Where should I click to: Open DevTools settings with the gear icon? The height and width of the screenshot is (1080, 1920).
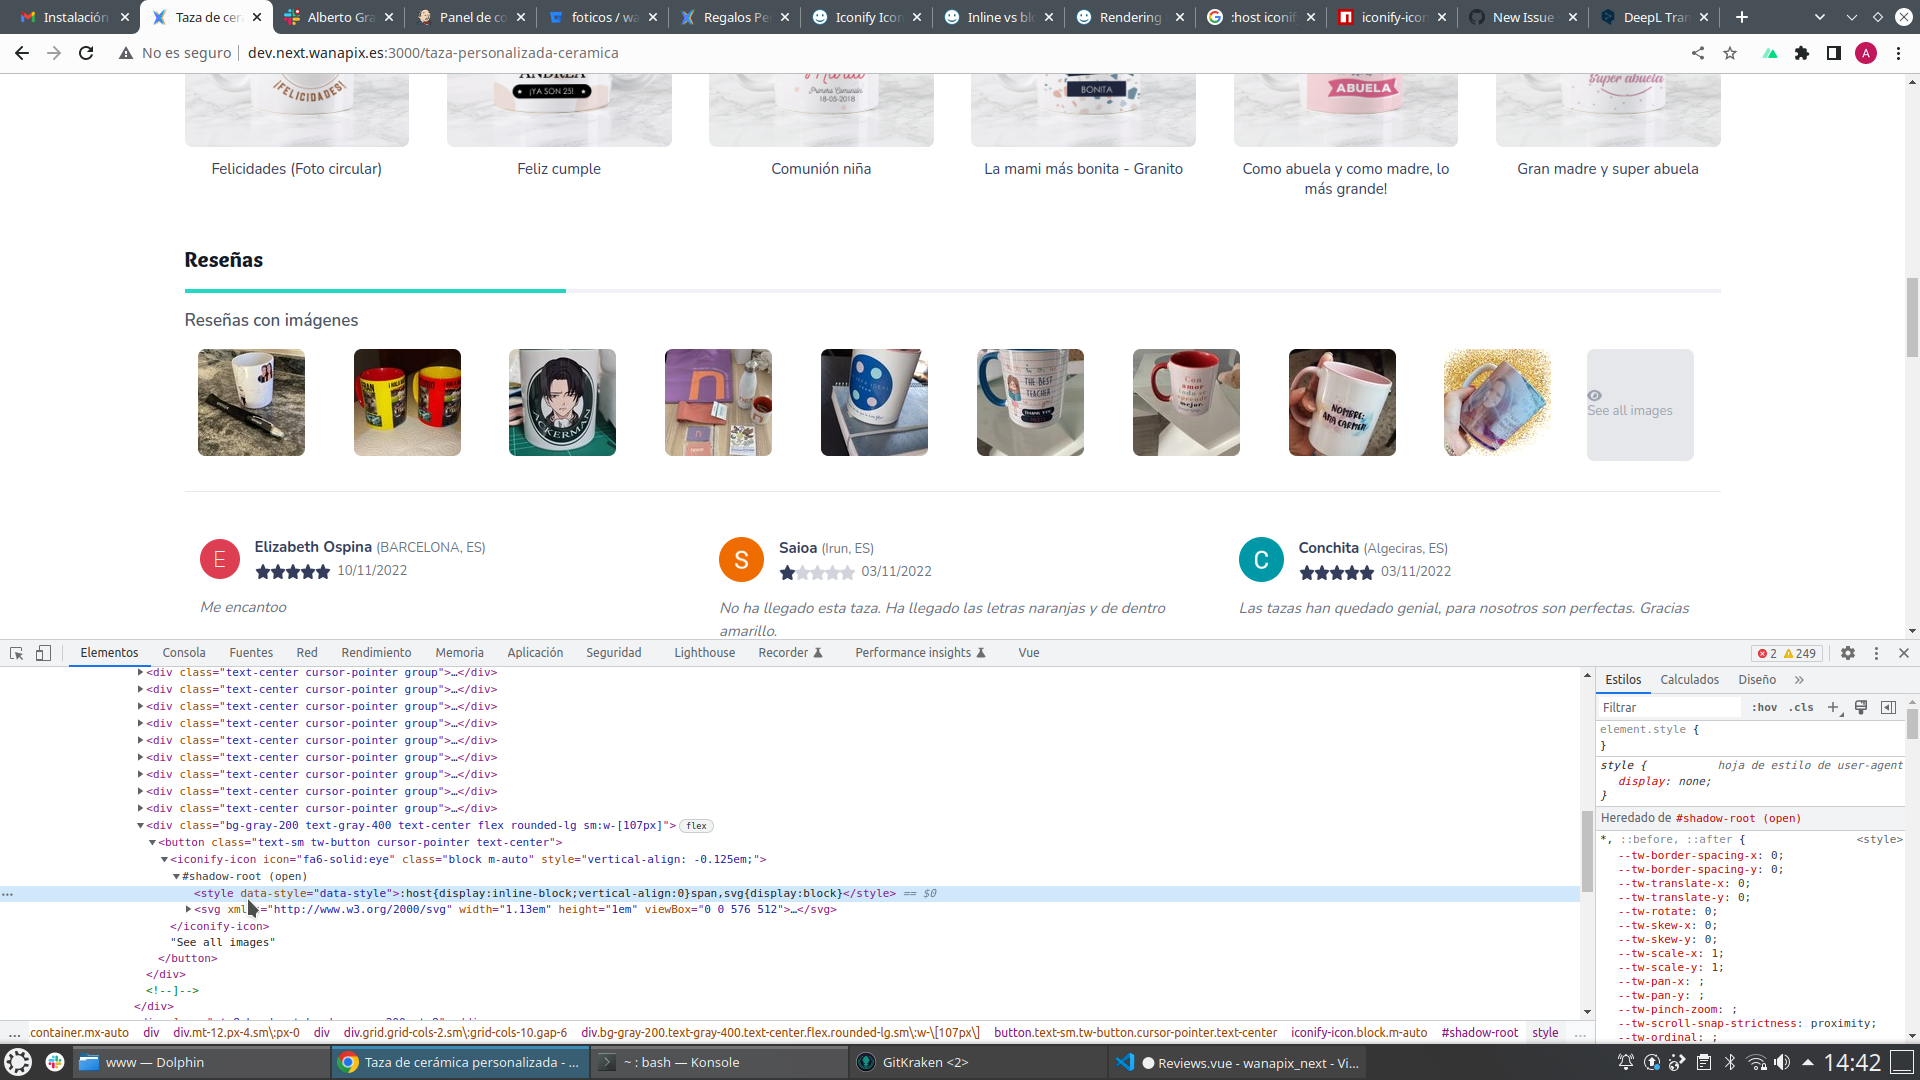pos(1848,653)
